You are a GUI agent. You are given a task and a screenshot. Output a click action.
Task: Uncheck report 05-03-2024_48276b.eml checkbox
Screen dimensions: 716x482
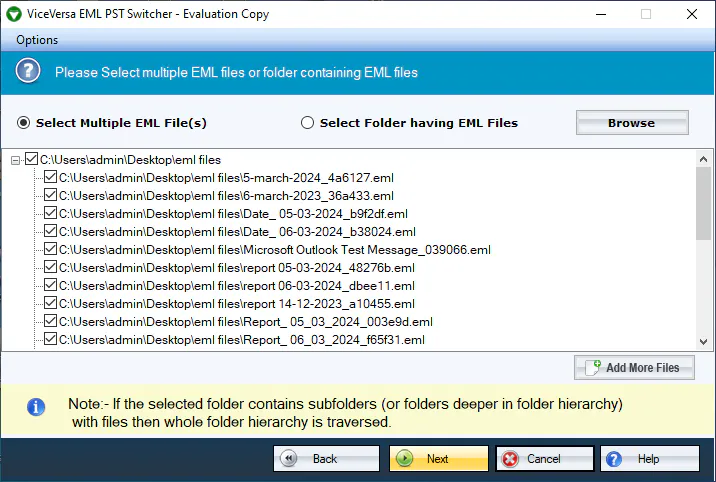click(x=50, y=267)
